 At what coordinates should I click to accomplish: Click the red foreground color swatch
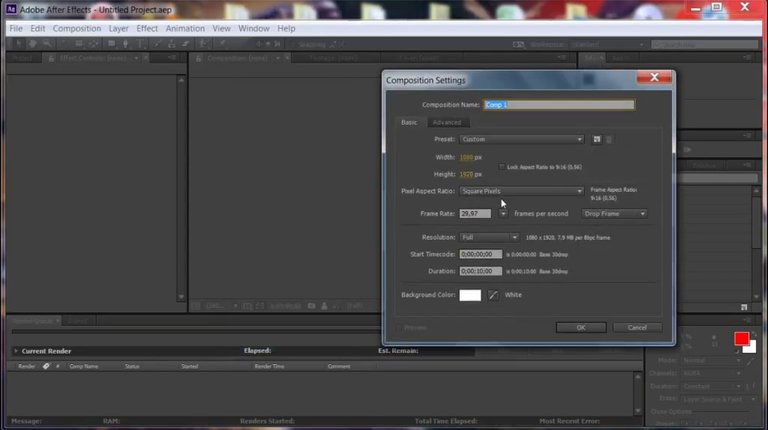(x=741, y=338)
